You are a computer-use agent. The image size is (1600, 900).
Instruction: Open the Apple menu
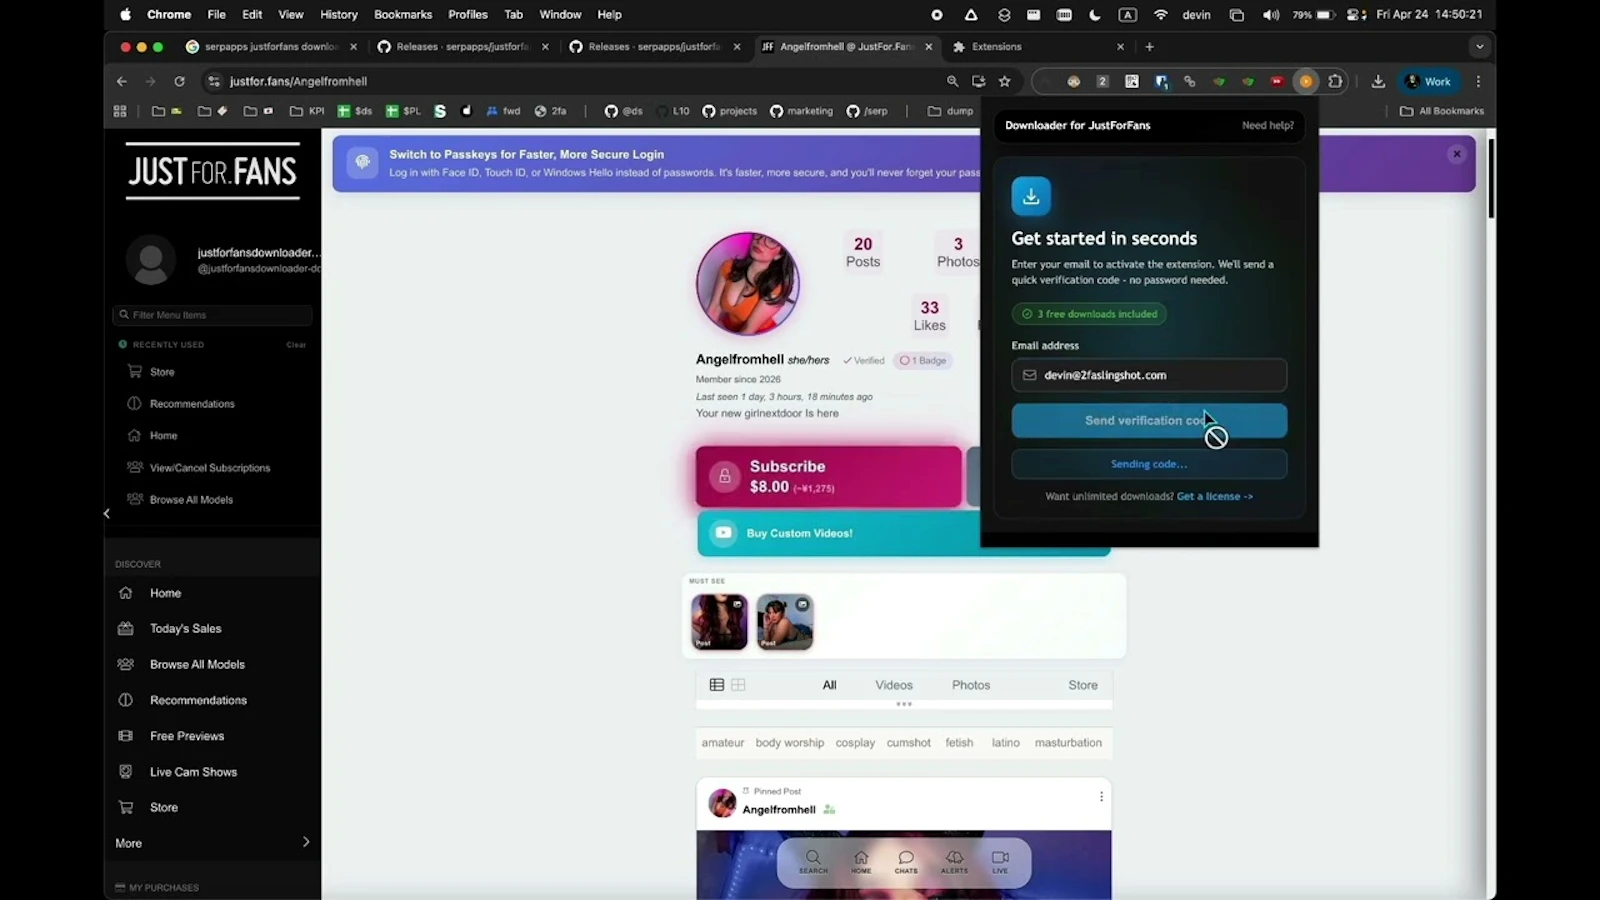tap(125, 15)
